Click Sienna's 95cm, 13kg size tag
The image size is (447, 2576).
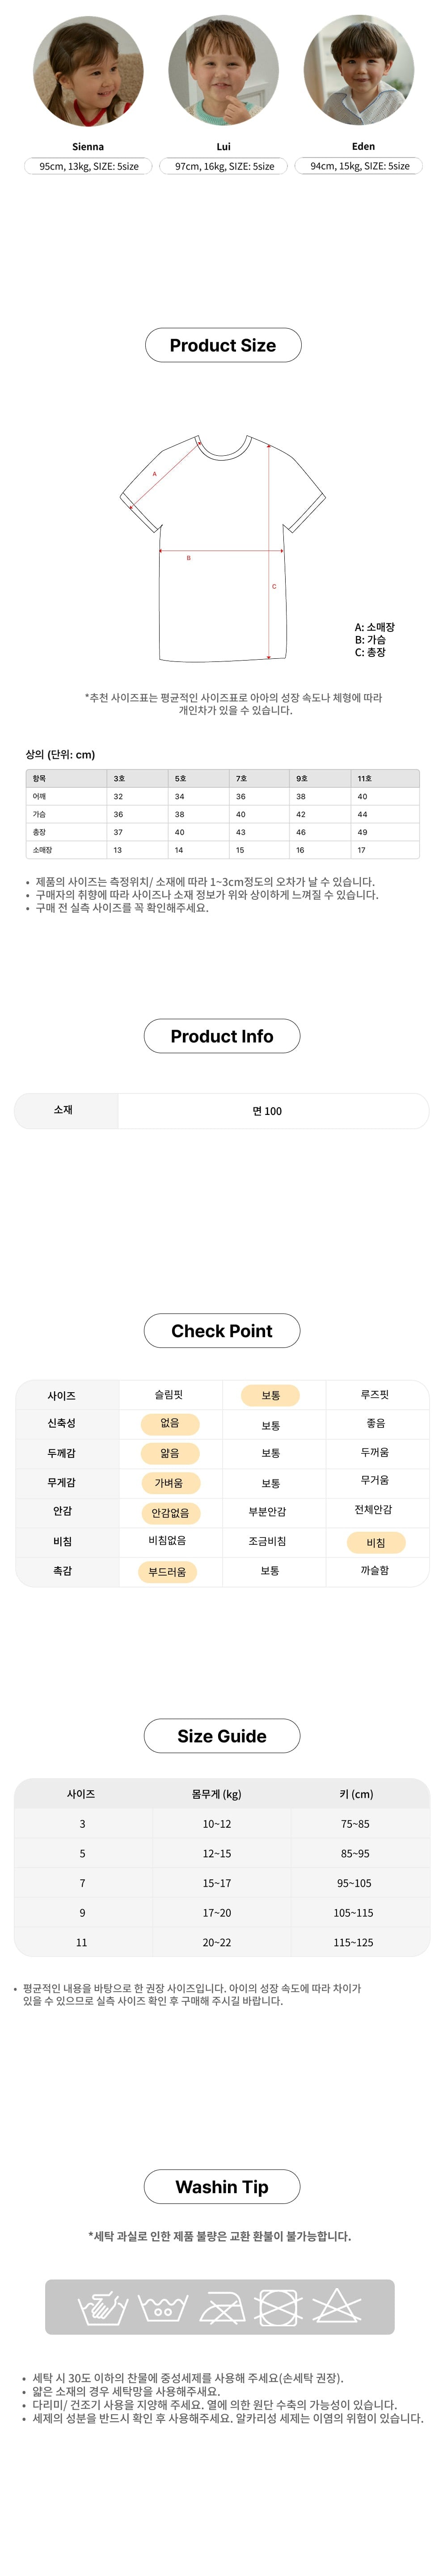coord(89,166)
